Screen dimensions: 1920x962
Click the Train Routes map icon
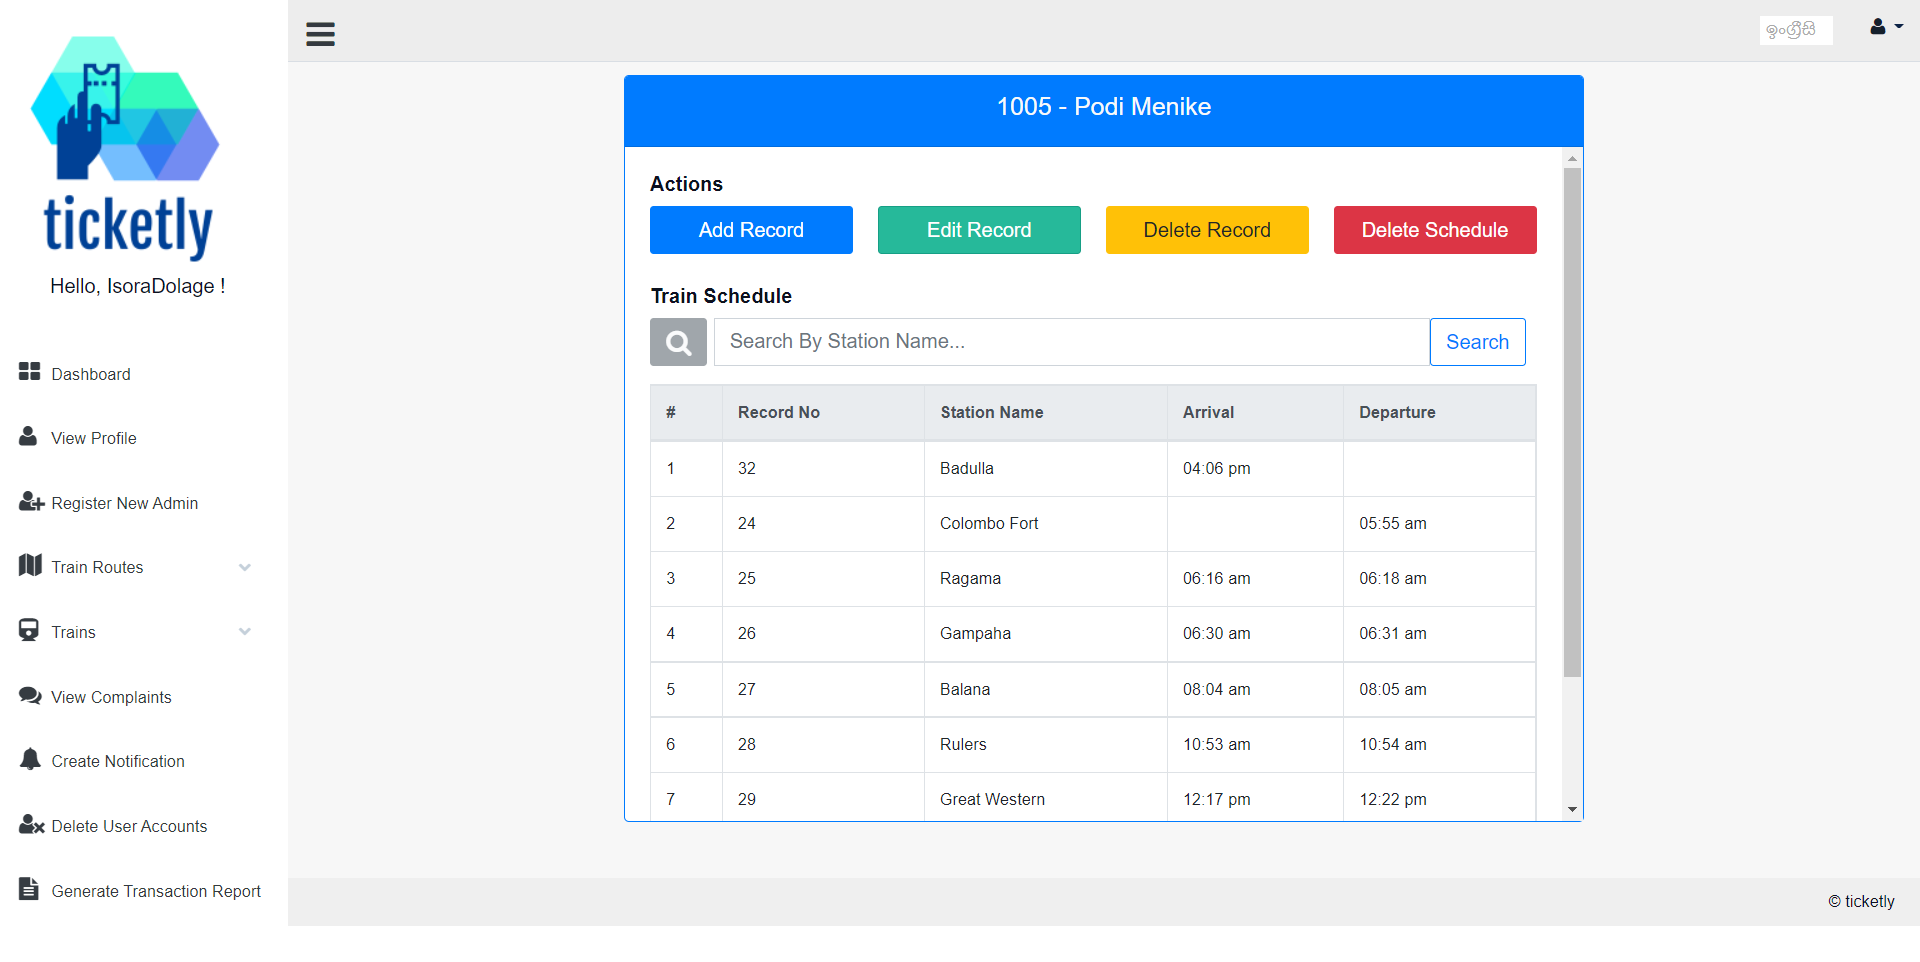pyautogui.click(x=30, y=565)
